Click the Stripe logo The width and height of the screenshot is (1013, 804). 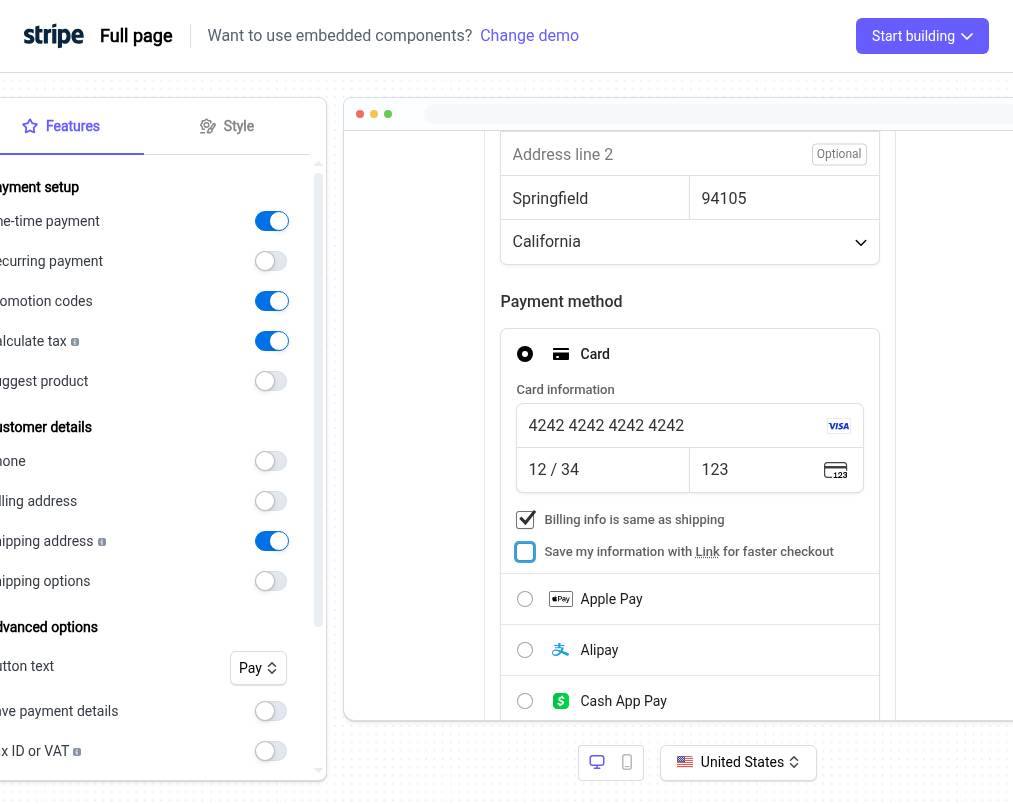[x=53, y=36]
